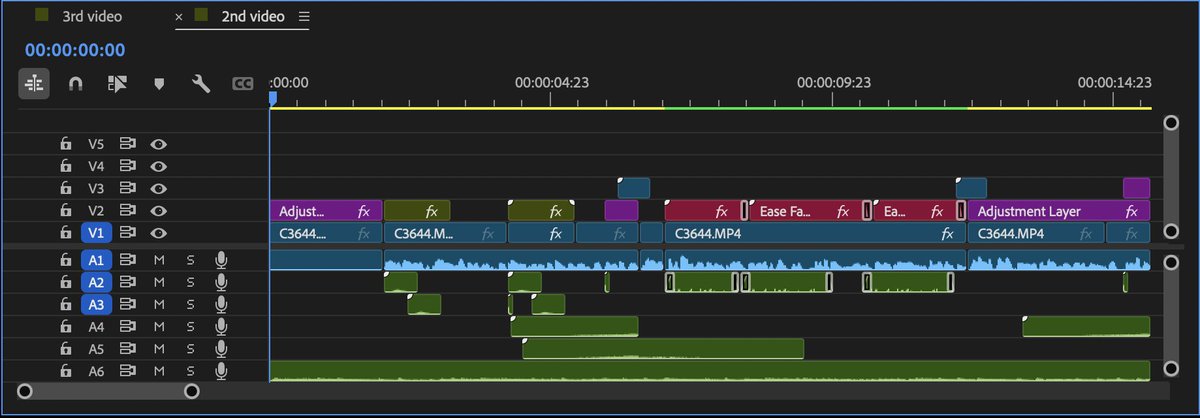1200x418 pixels.
Task: Toggle A3 track targeting button
Action: tap(96, 304)
